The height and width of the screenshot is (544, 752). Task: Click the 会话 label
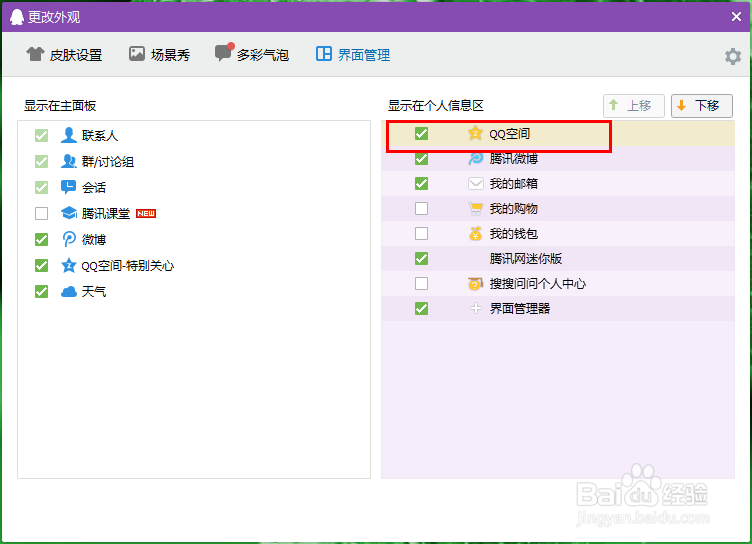[x=94, y=188]
